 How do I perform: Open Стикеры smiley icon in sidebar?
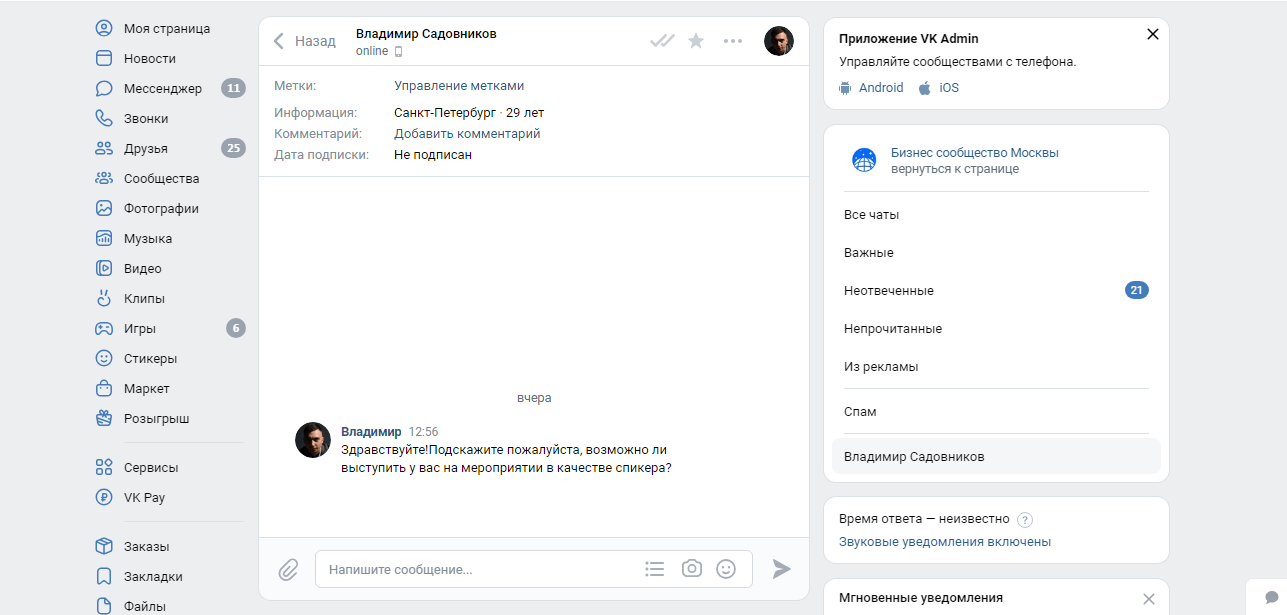coord(104,358)
